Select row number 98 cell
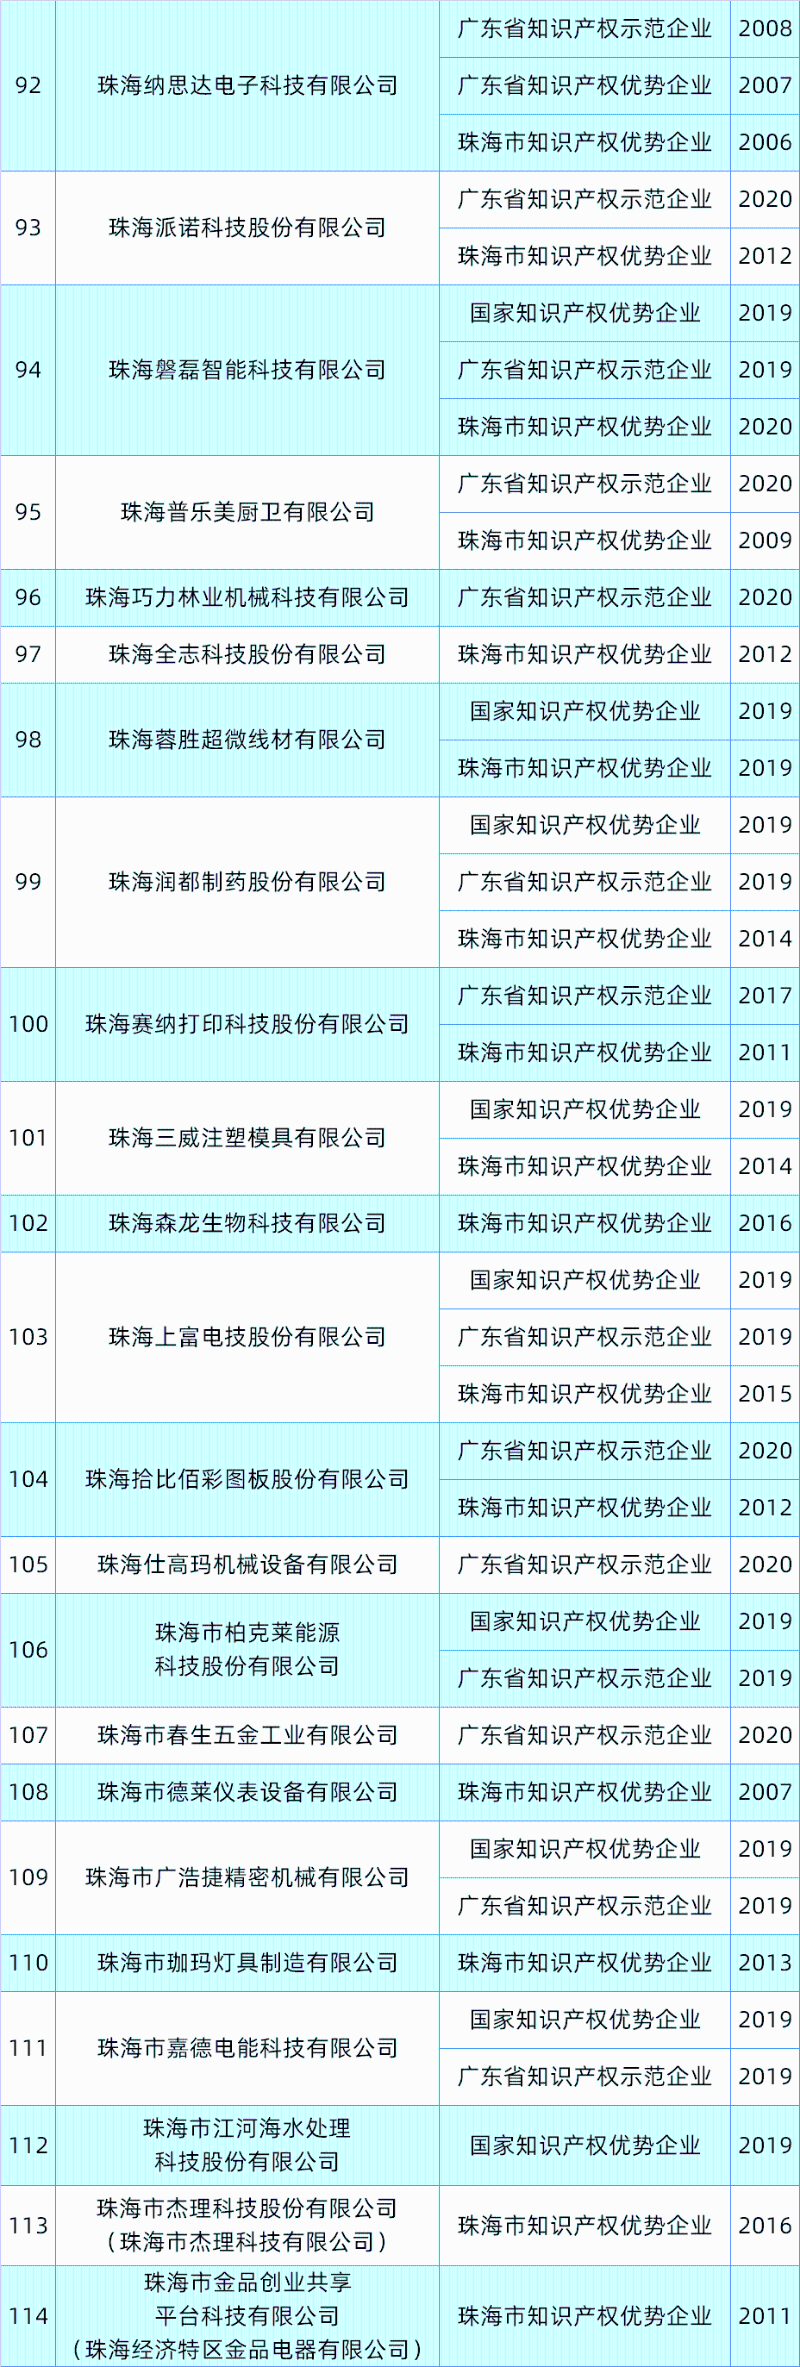The height and width of the screenshot is (2367, 800). point(28,740)
